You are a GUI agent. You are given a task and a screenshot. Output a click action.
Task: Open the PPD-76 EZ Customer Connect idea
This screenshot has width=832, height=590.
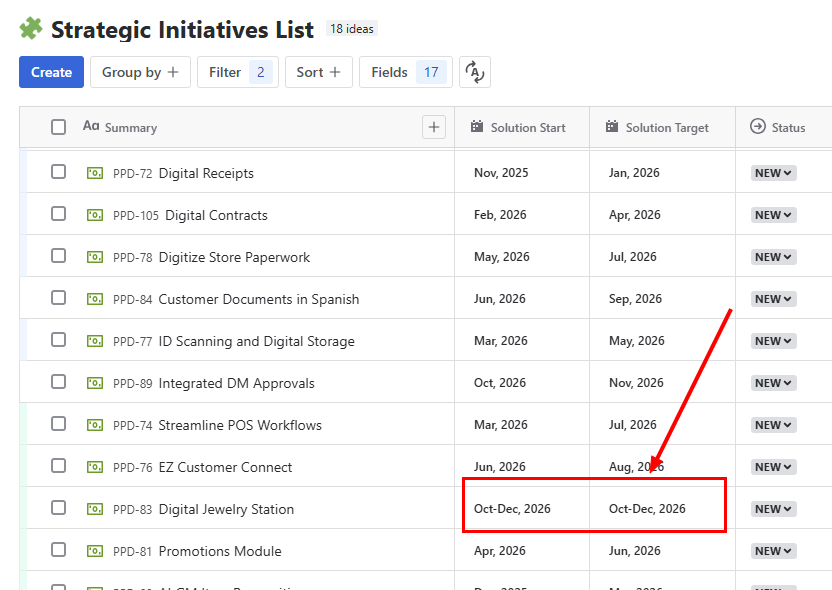[x=225, y=467]
